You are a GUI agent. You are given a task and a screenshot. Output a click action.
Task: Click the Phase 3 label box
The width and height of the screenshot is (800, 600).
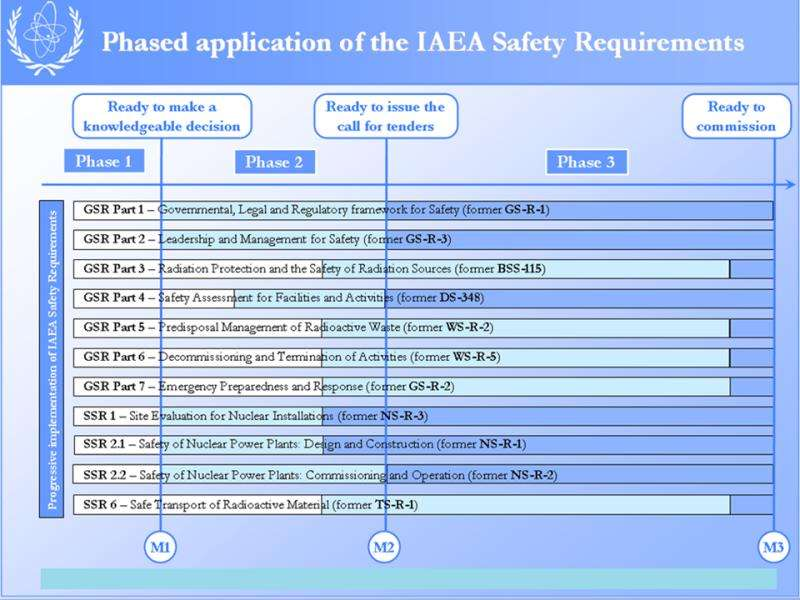[x=586, y=162]
